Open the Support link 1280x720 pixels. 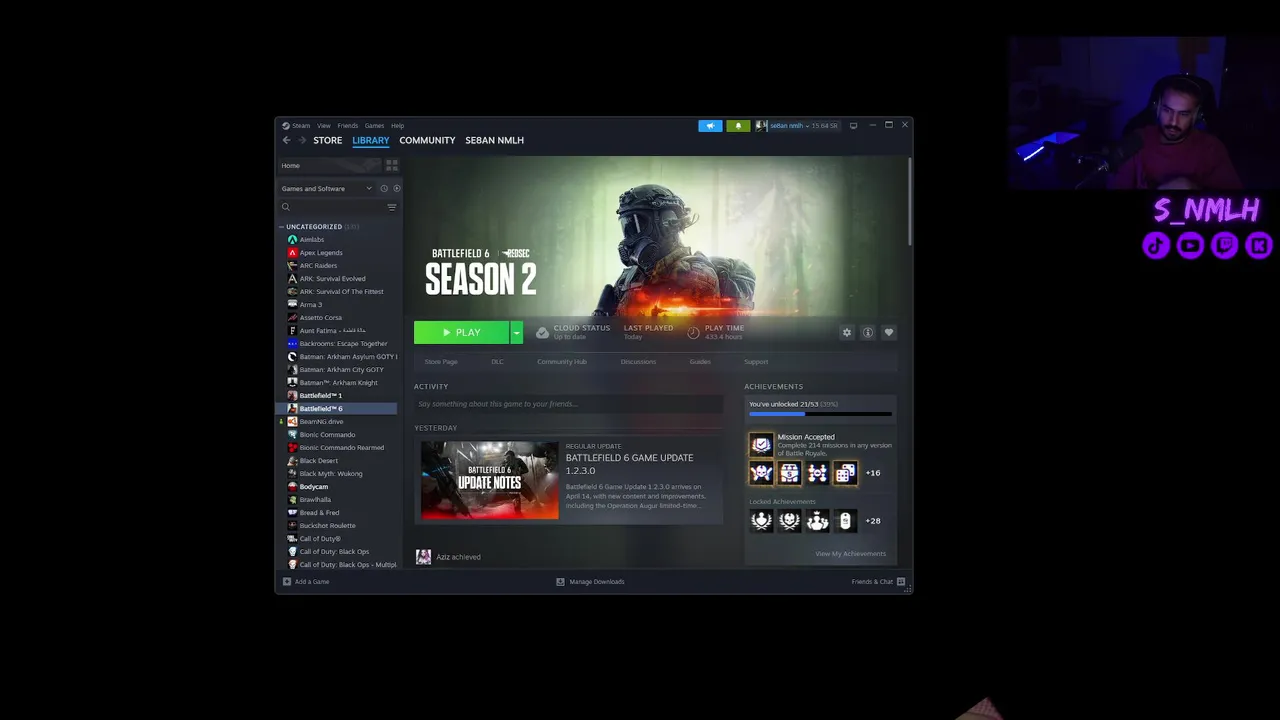point(756,362)
